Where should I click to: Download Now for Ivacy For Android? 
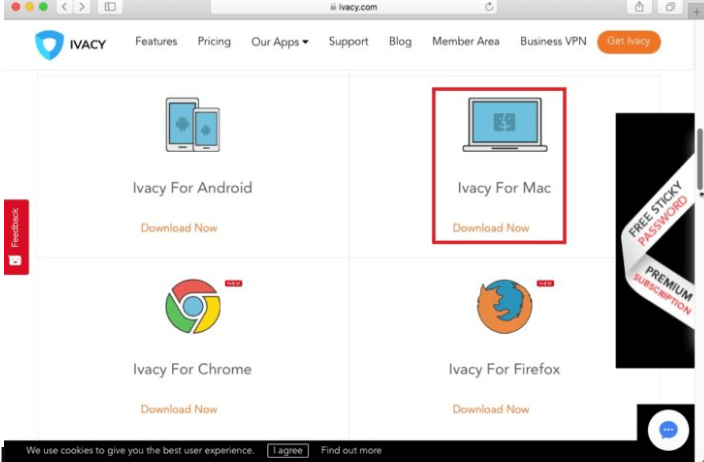tap(179, 228)
